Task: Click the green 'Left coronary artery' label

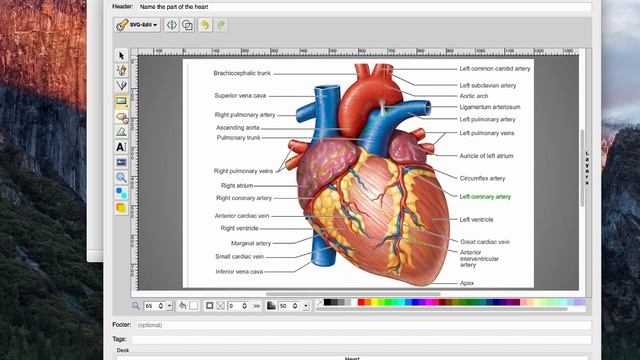Action: pos(485,197)
